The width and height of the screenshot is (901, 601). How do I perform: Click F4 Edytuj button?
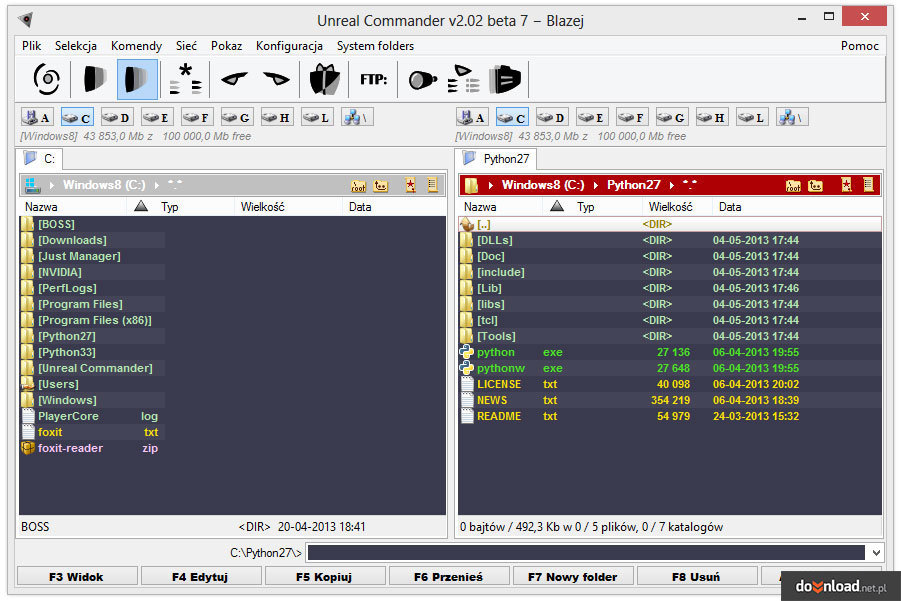201,576
